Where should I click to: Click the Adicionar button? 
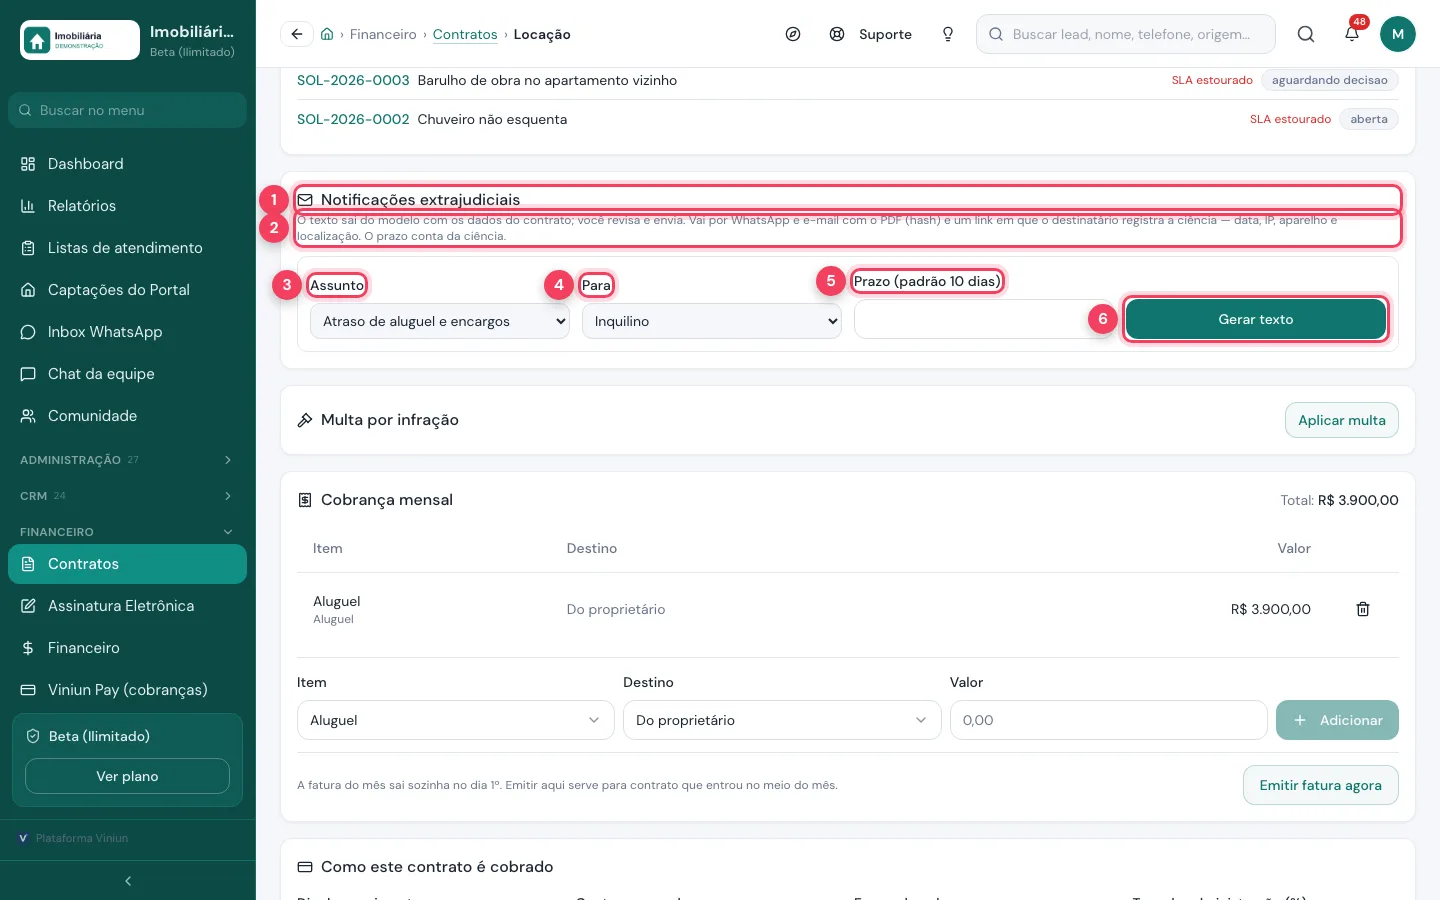coord(1337,720)
